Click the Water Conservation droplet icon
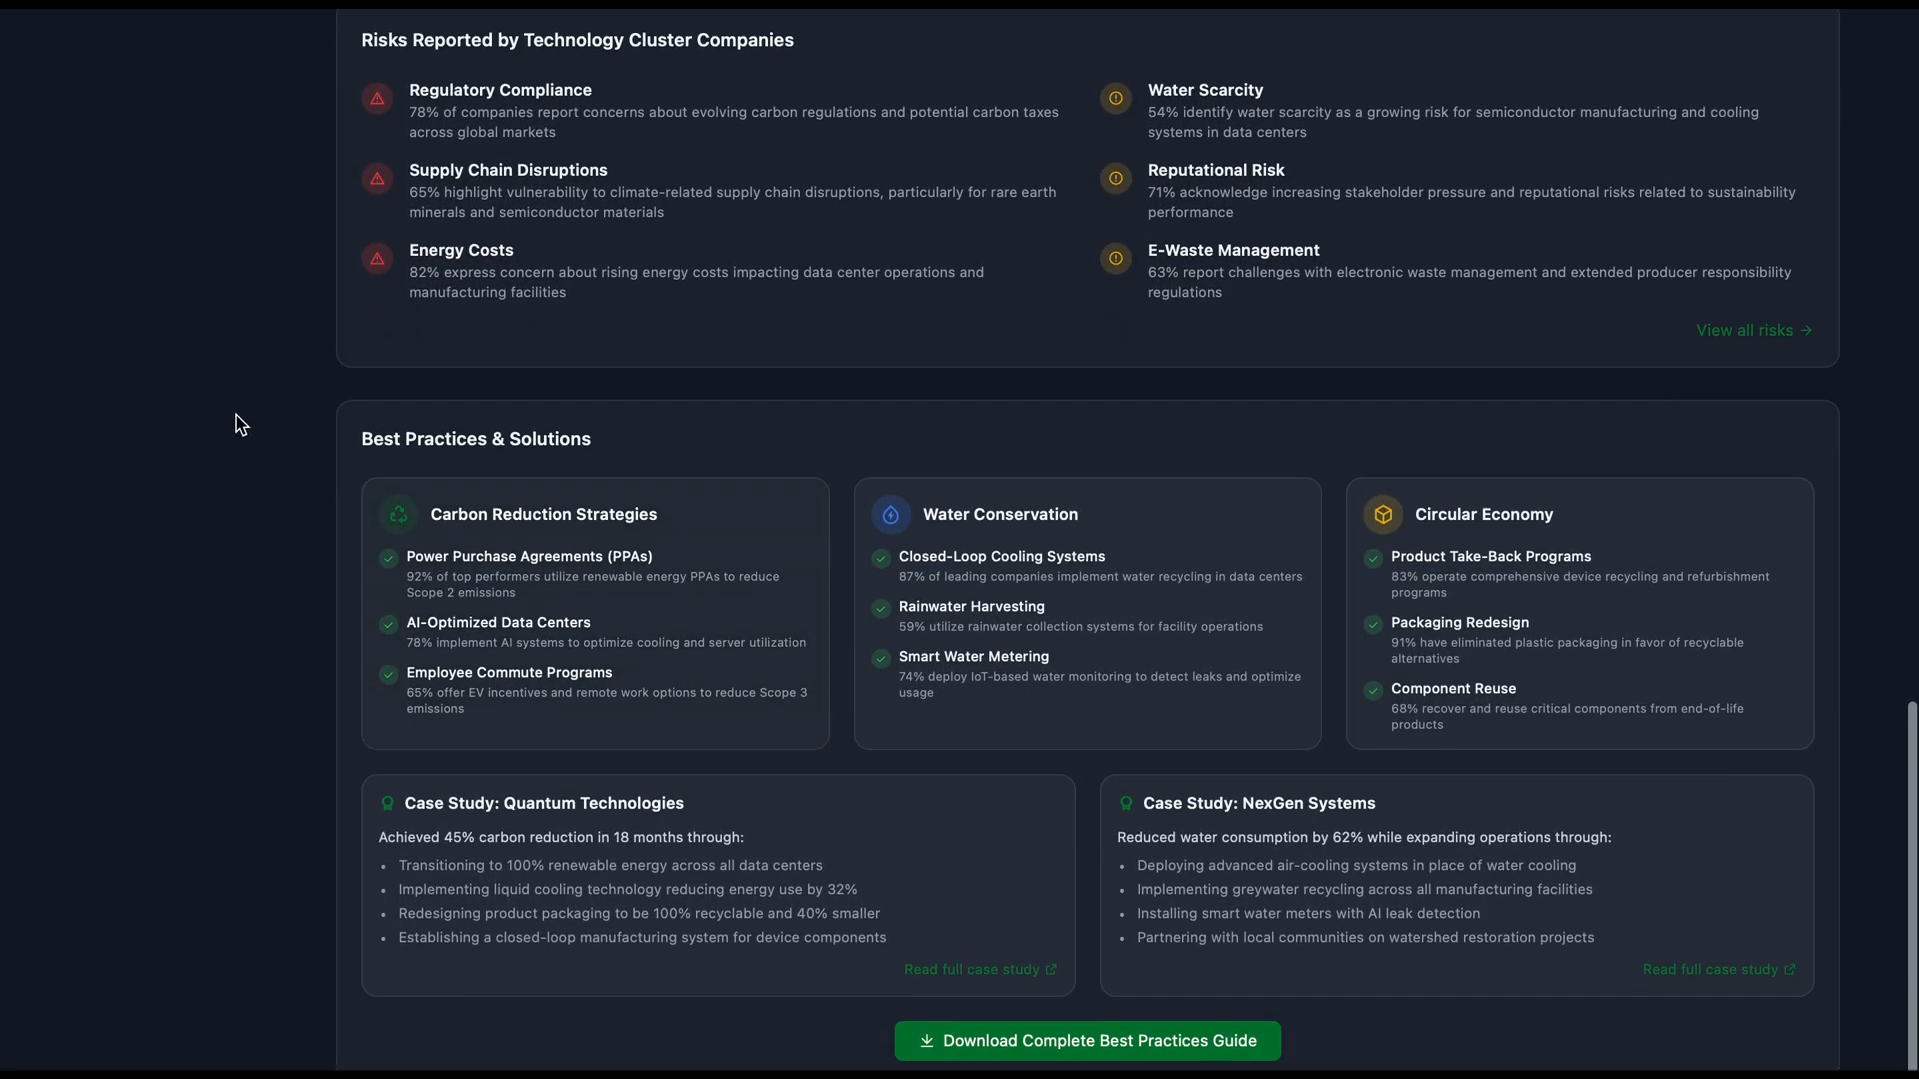1919x1079 pixels. click(891, 514)
